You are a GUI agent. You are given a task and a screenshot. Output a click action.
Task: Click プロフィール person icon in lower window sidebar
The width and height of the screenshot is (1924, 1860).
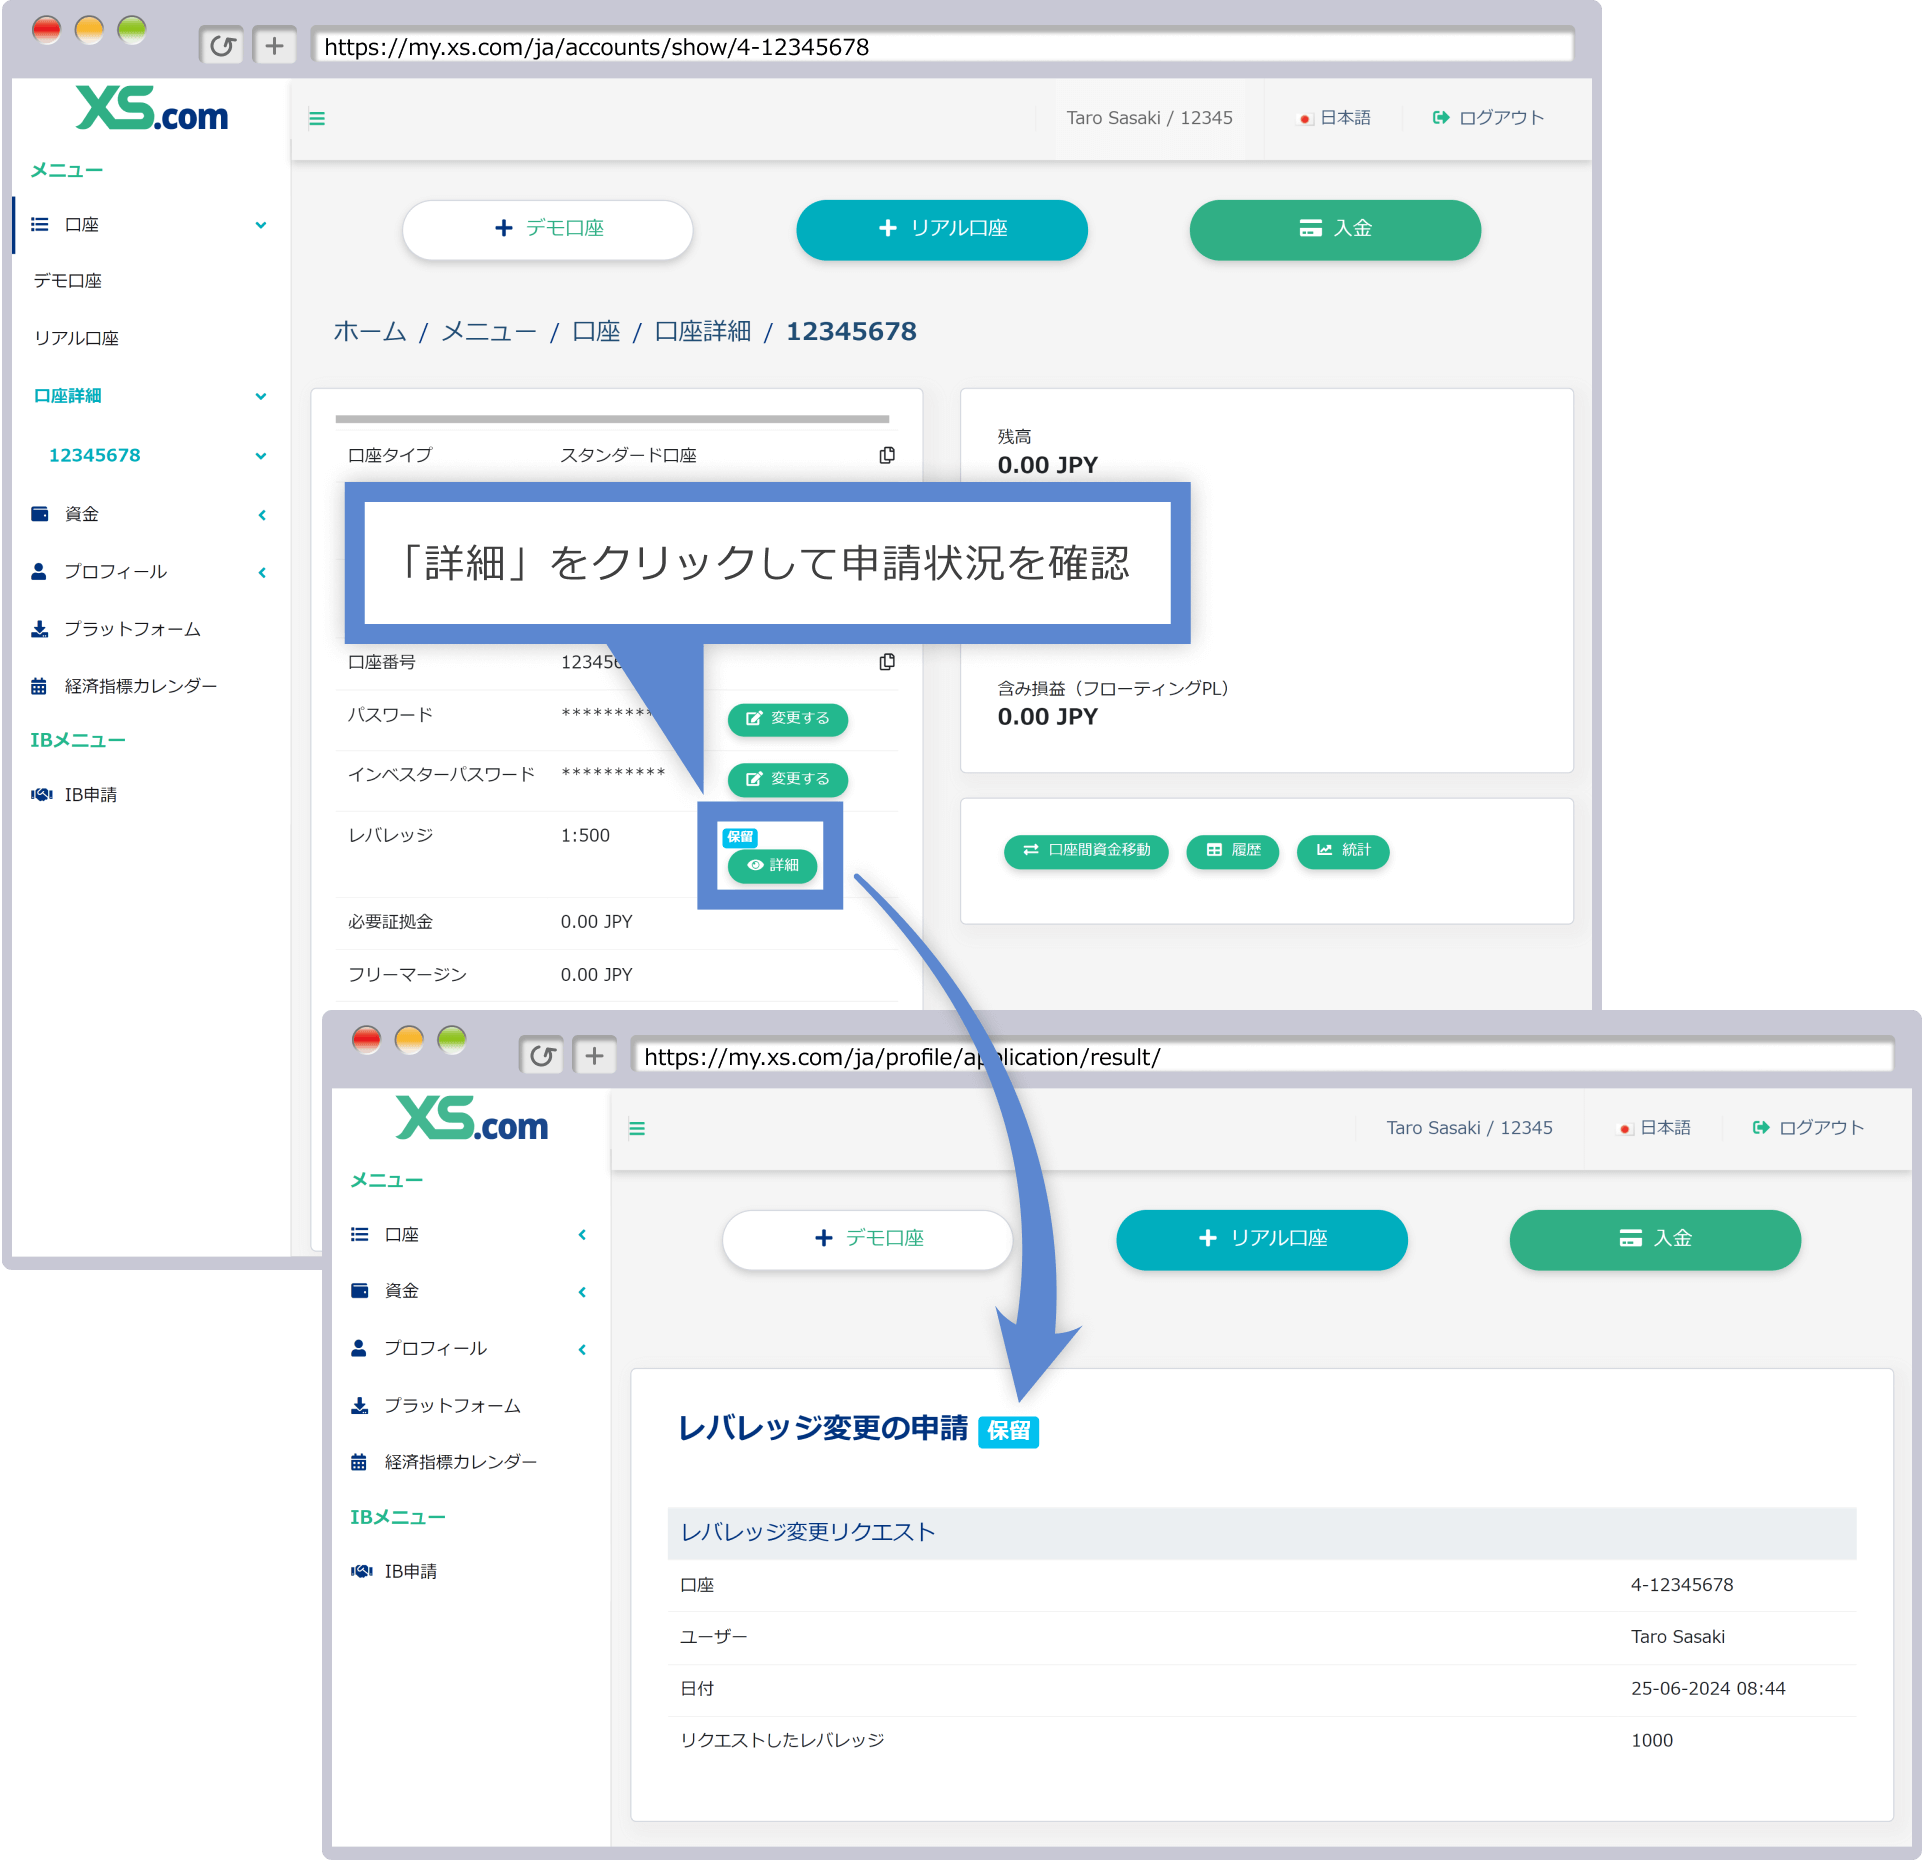point(359,1348)
